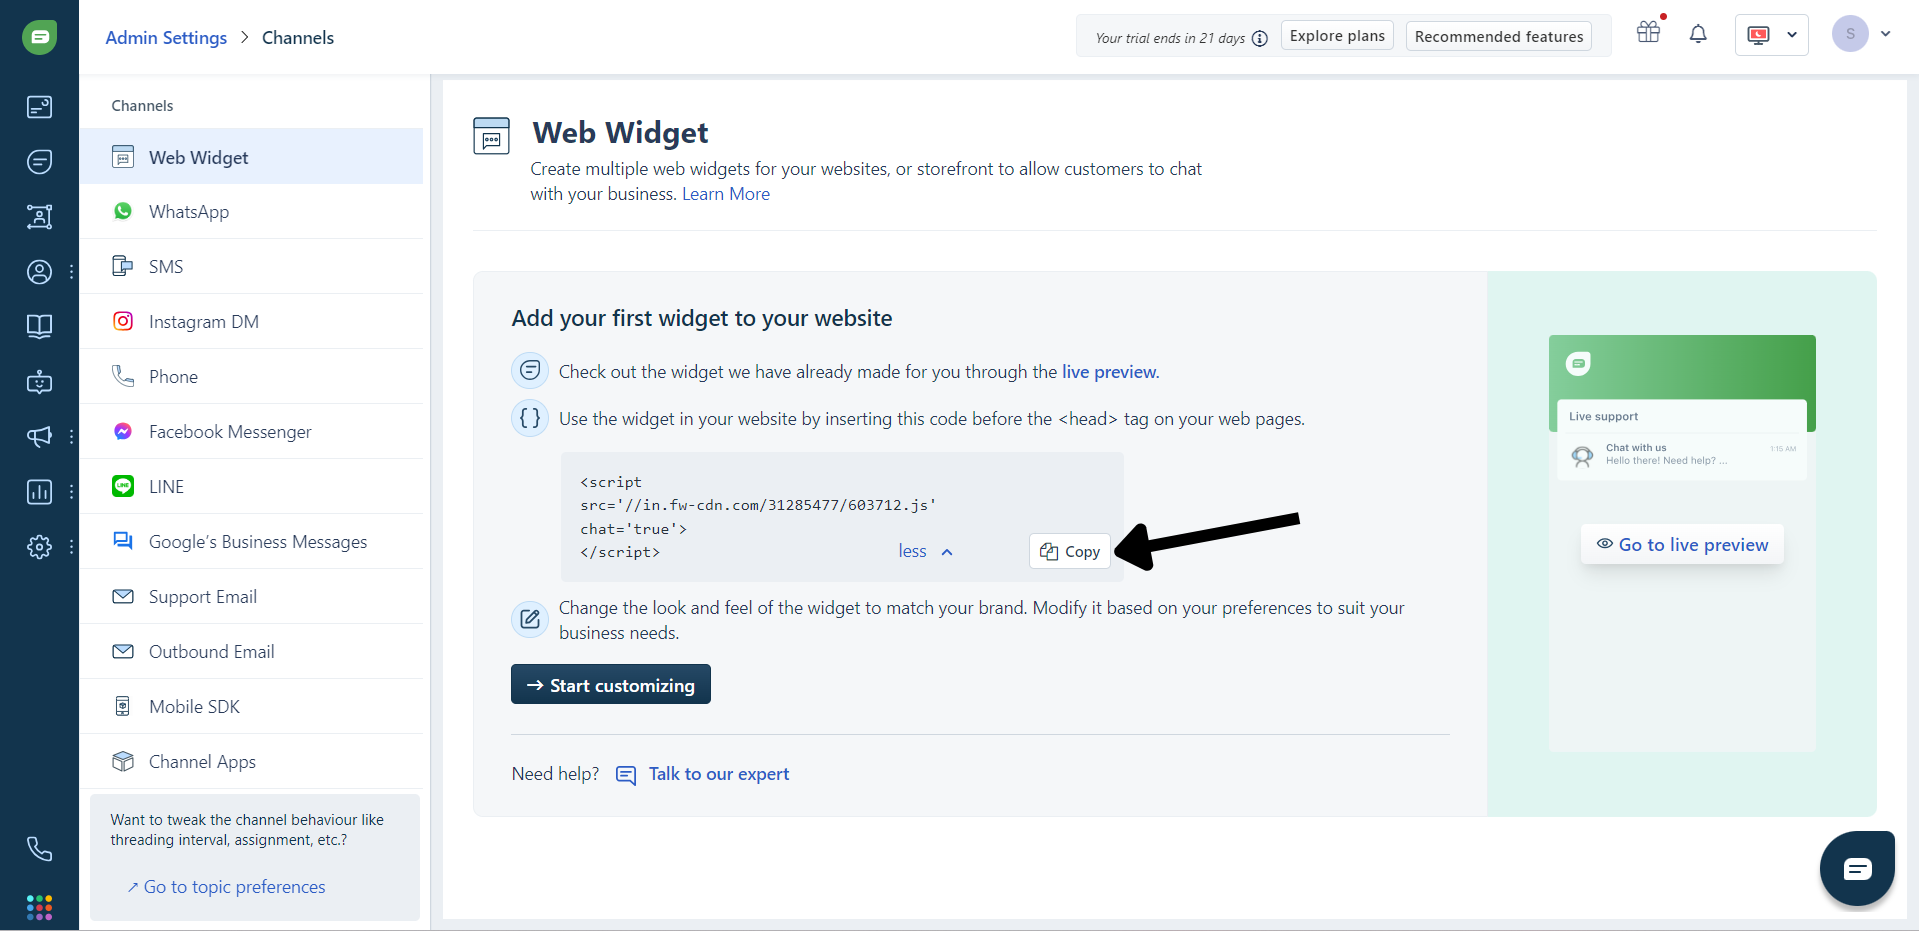1919x931 pixels.
Task: Click the curly braces code icon
Action: (530, 418)
